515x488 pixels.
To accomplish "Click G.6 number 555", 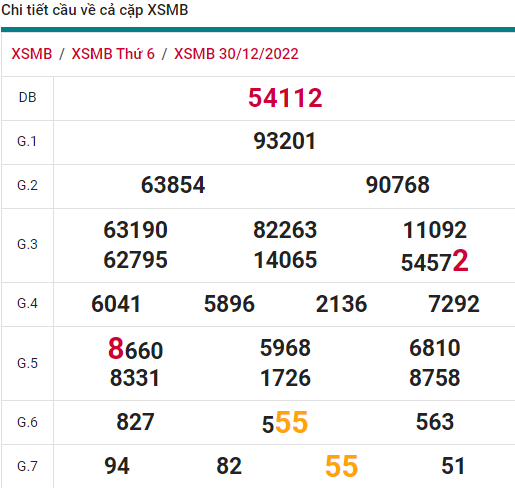I will pos(285,423).
